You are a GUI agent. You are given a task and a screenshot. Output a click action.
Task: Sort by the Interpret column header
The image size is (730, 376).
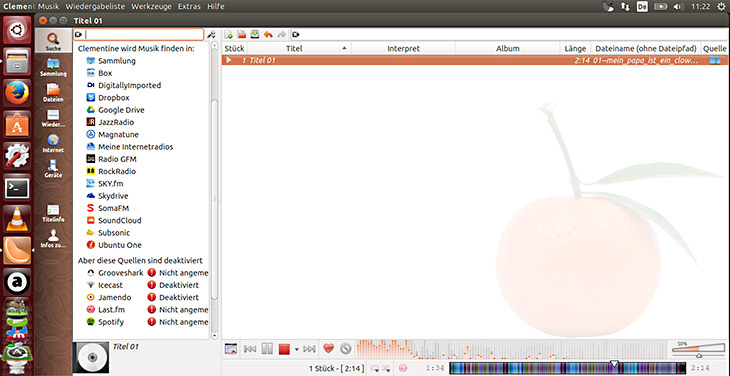click(403, 48)
